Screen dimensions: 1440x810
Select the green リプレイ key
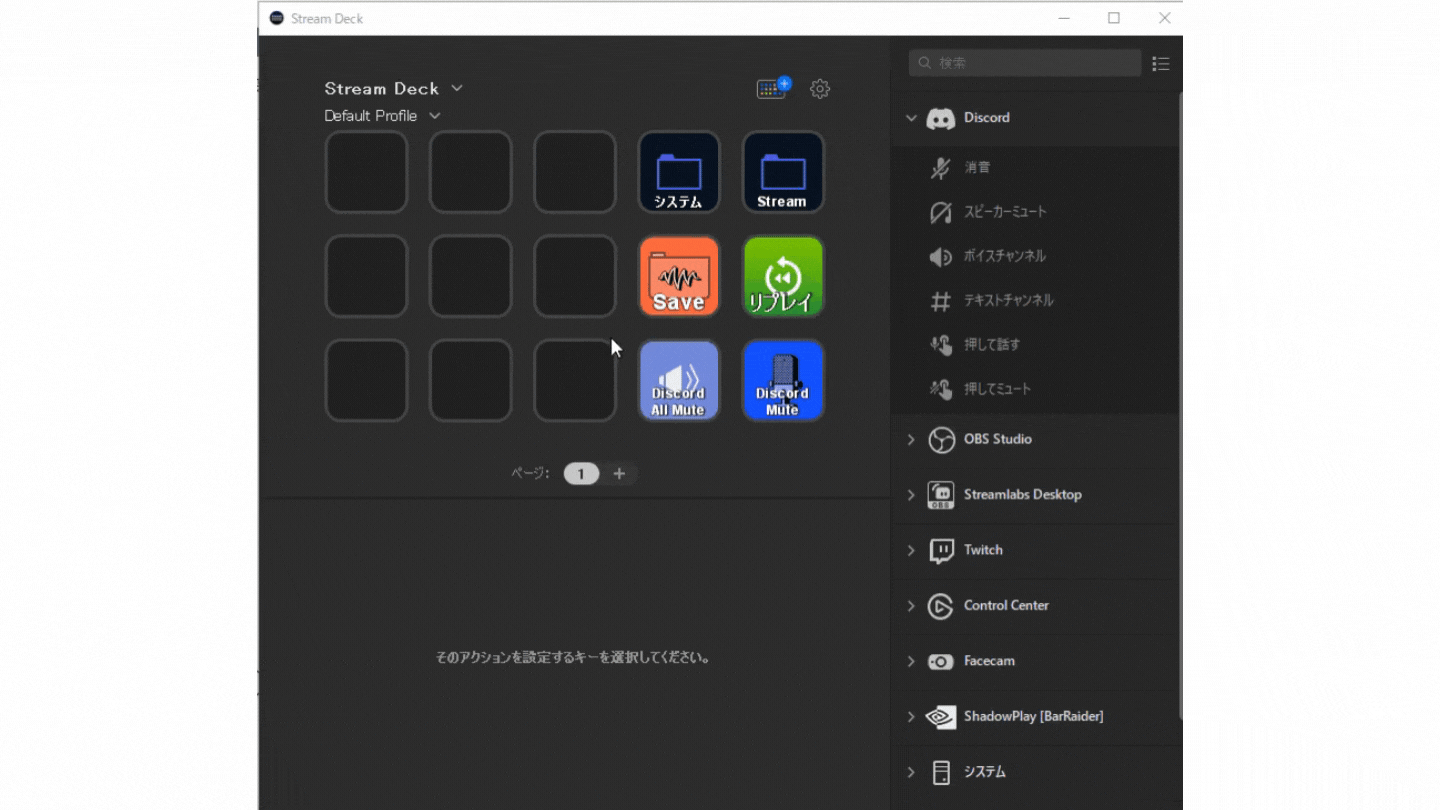(x=783, y=276)
